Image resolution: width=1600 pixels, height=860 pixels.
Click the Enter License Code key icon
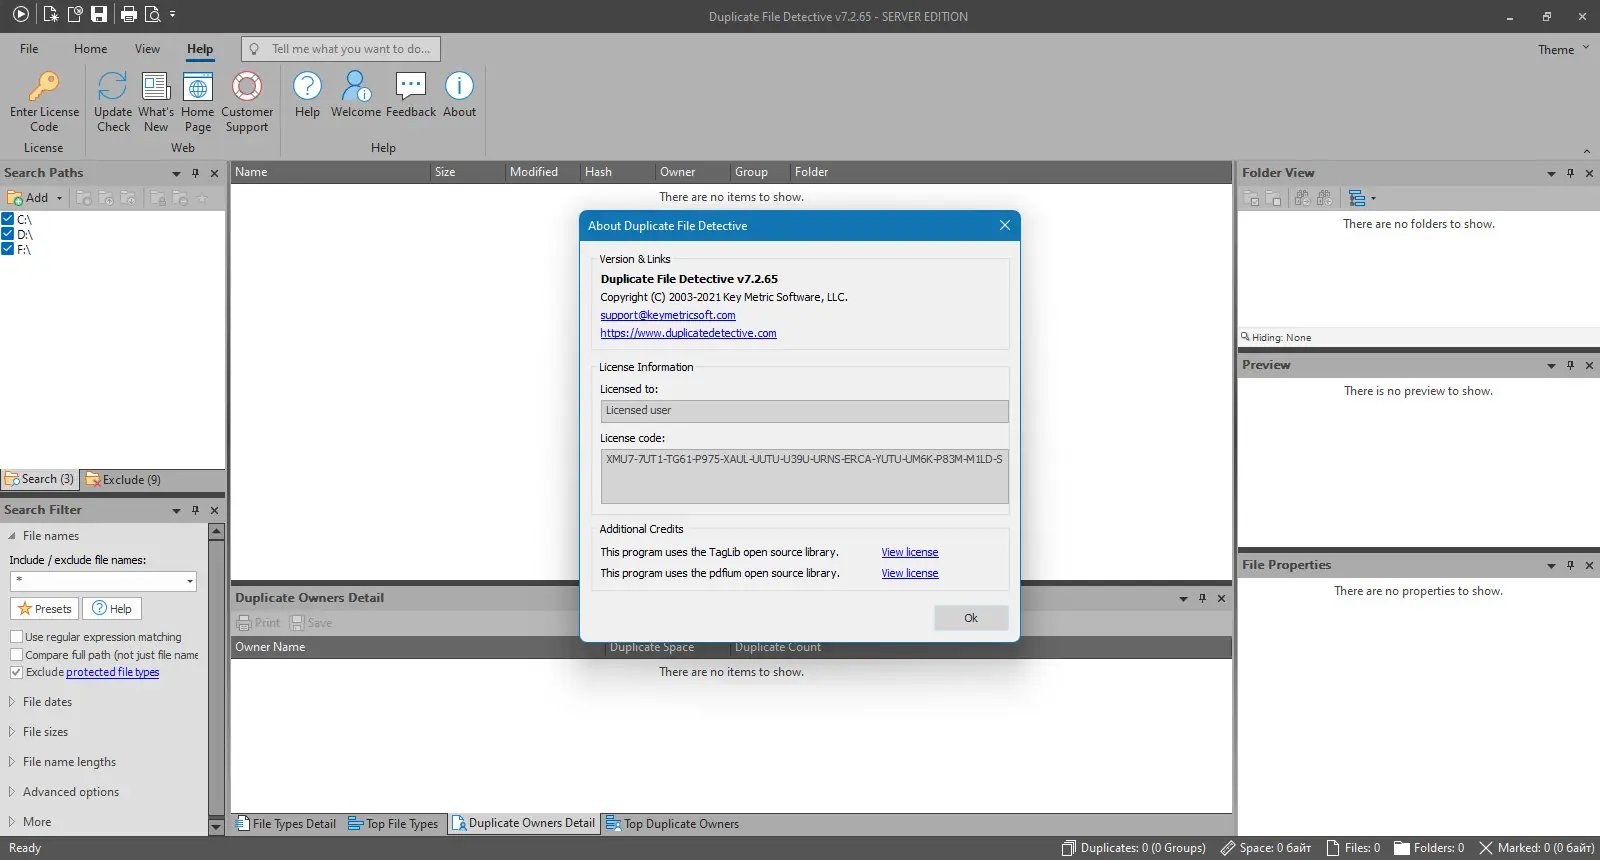(x=44, y=87)
